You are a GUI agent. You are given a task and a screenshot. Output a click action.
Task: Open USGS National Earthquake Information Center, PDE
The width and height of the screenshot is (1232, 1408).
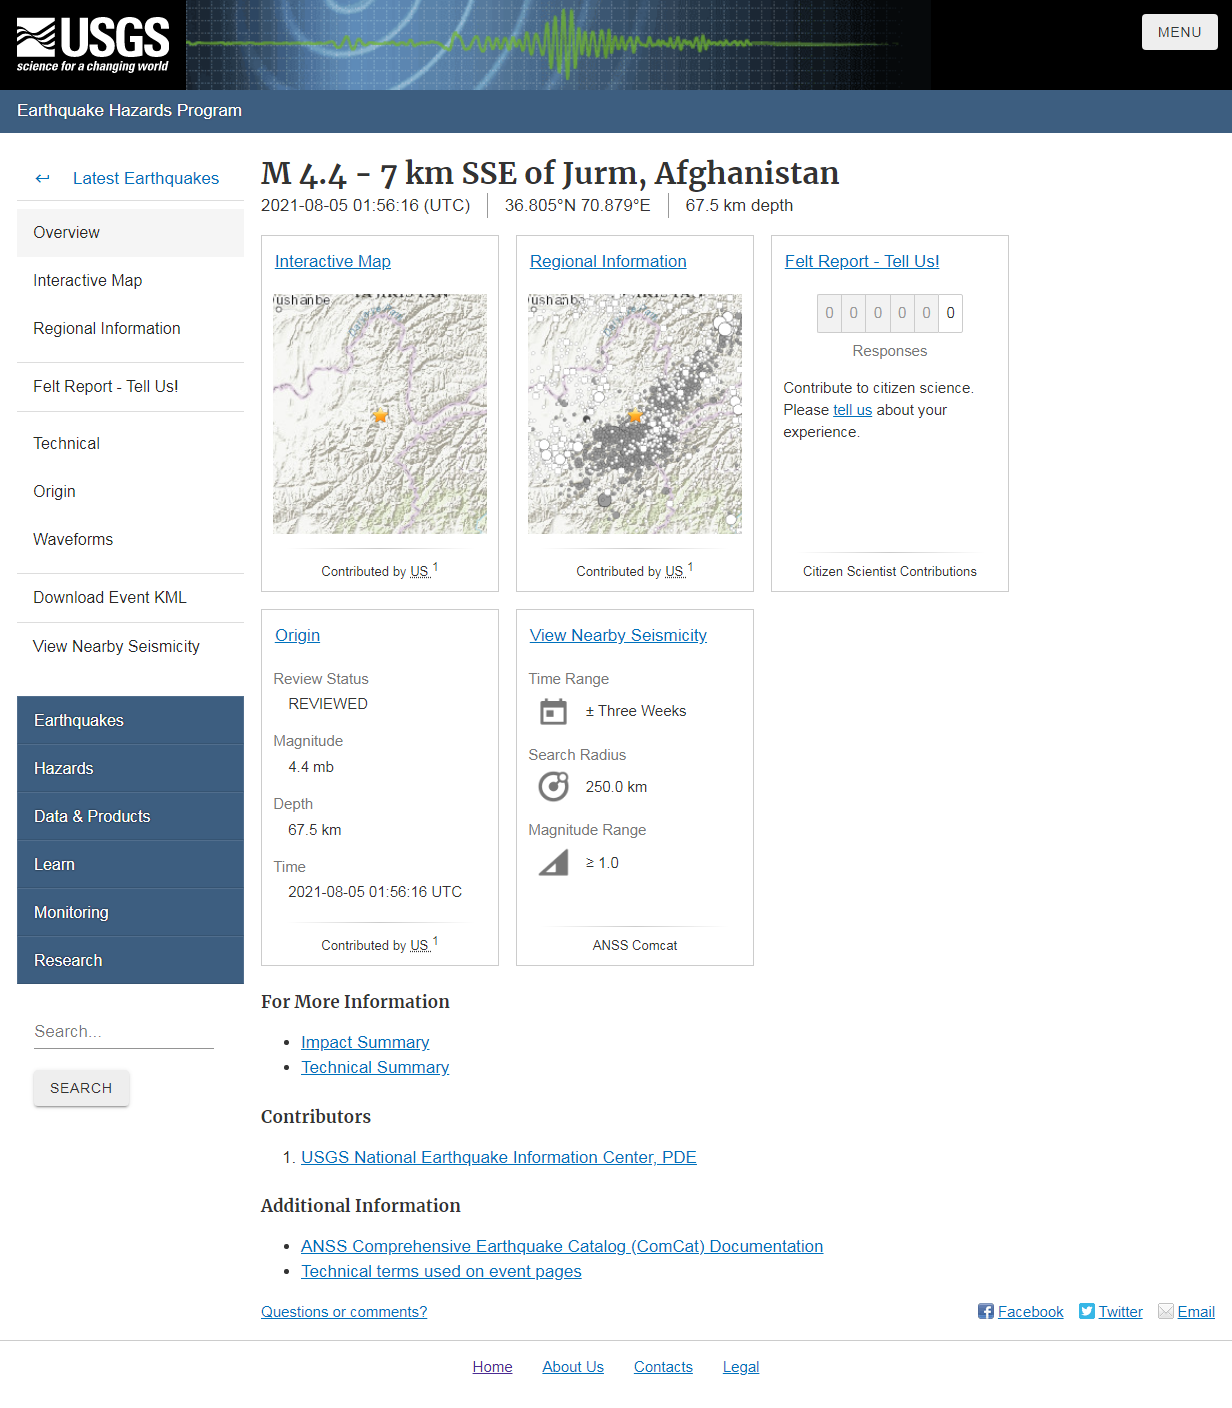[x=499, y=1157]
